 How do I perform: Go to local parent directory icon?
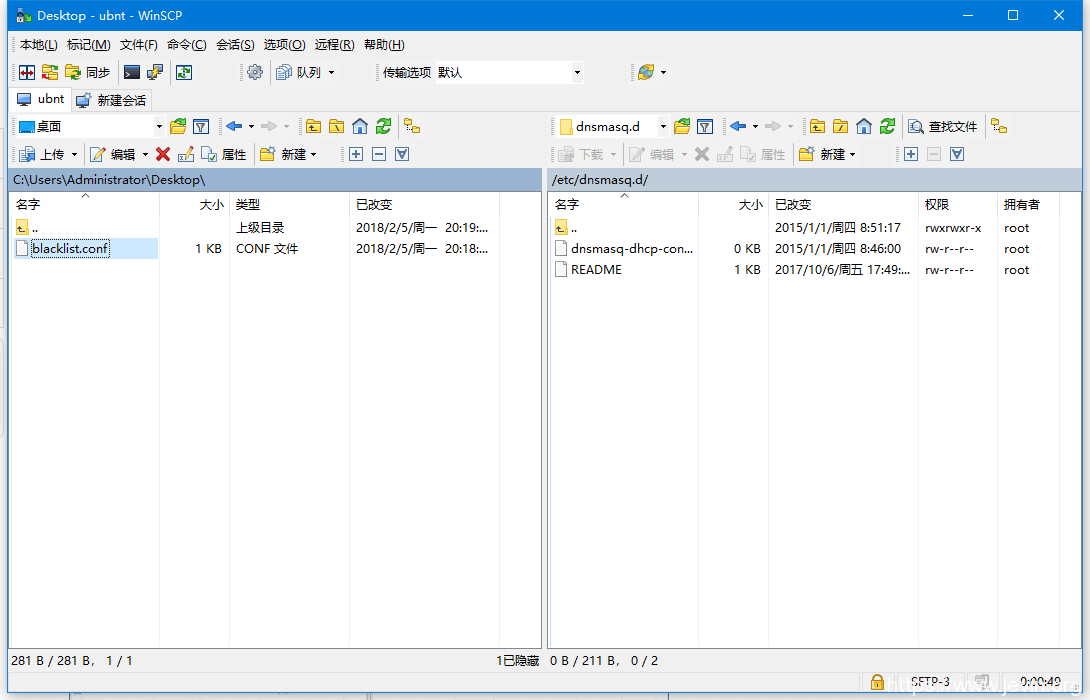click(314, 127)
